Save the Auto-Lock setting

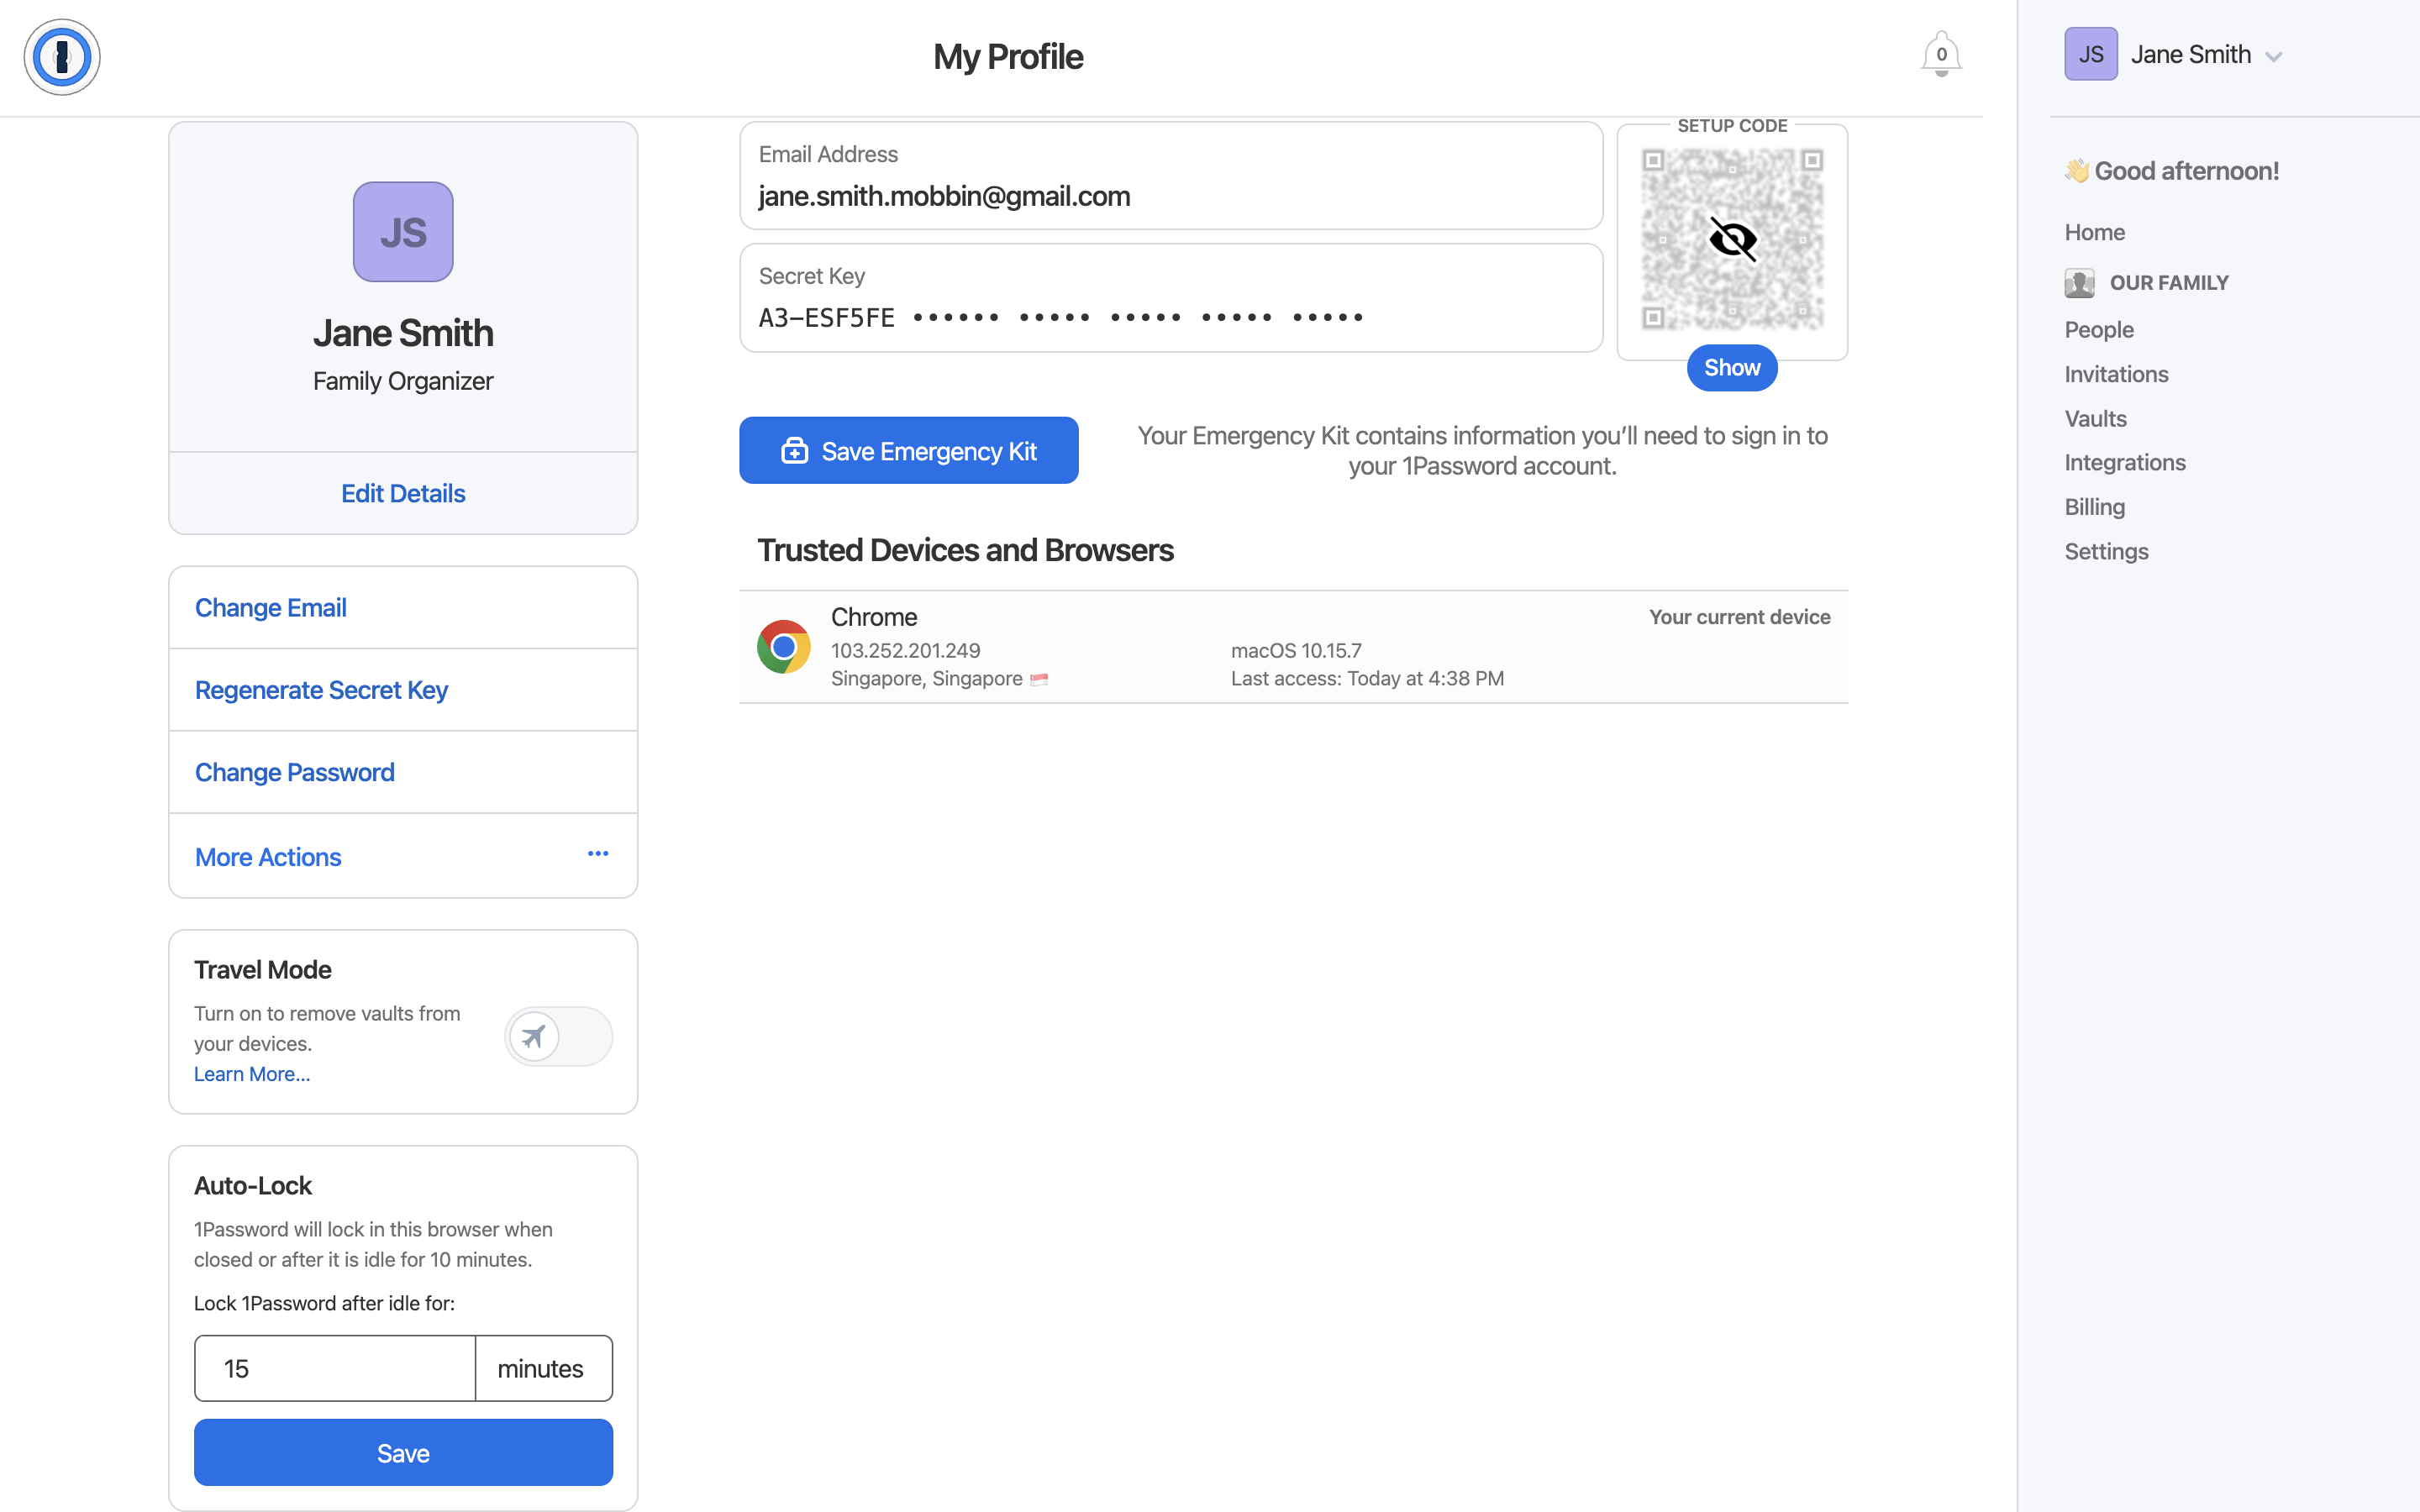coord(403,1452)
